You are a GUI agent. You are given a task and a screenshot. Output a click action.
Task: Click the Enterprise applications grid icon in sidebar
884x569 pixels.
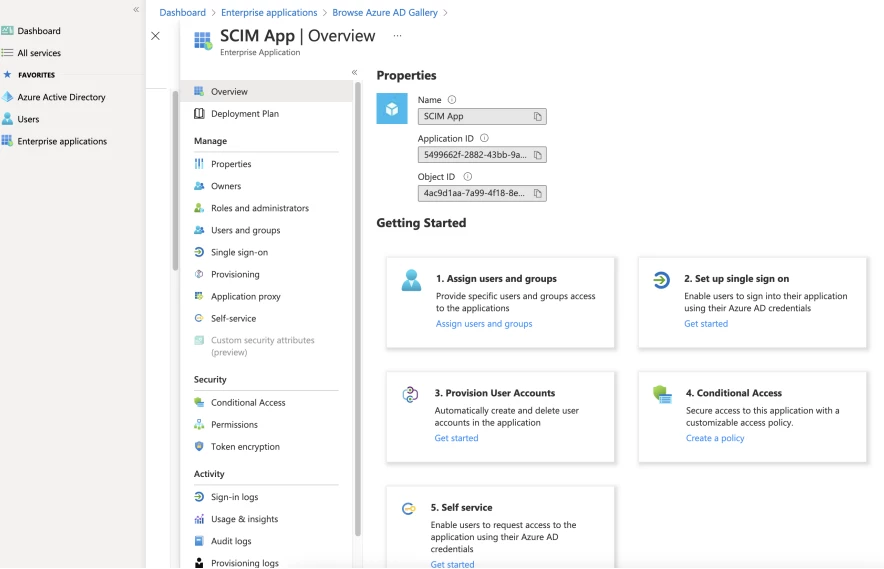point(7,140)
